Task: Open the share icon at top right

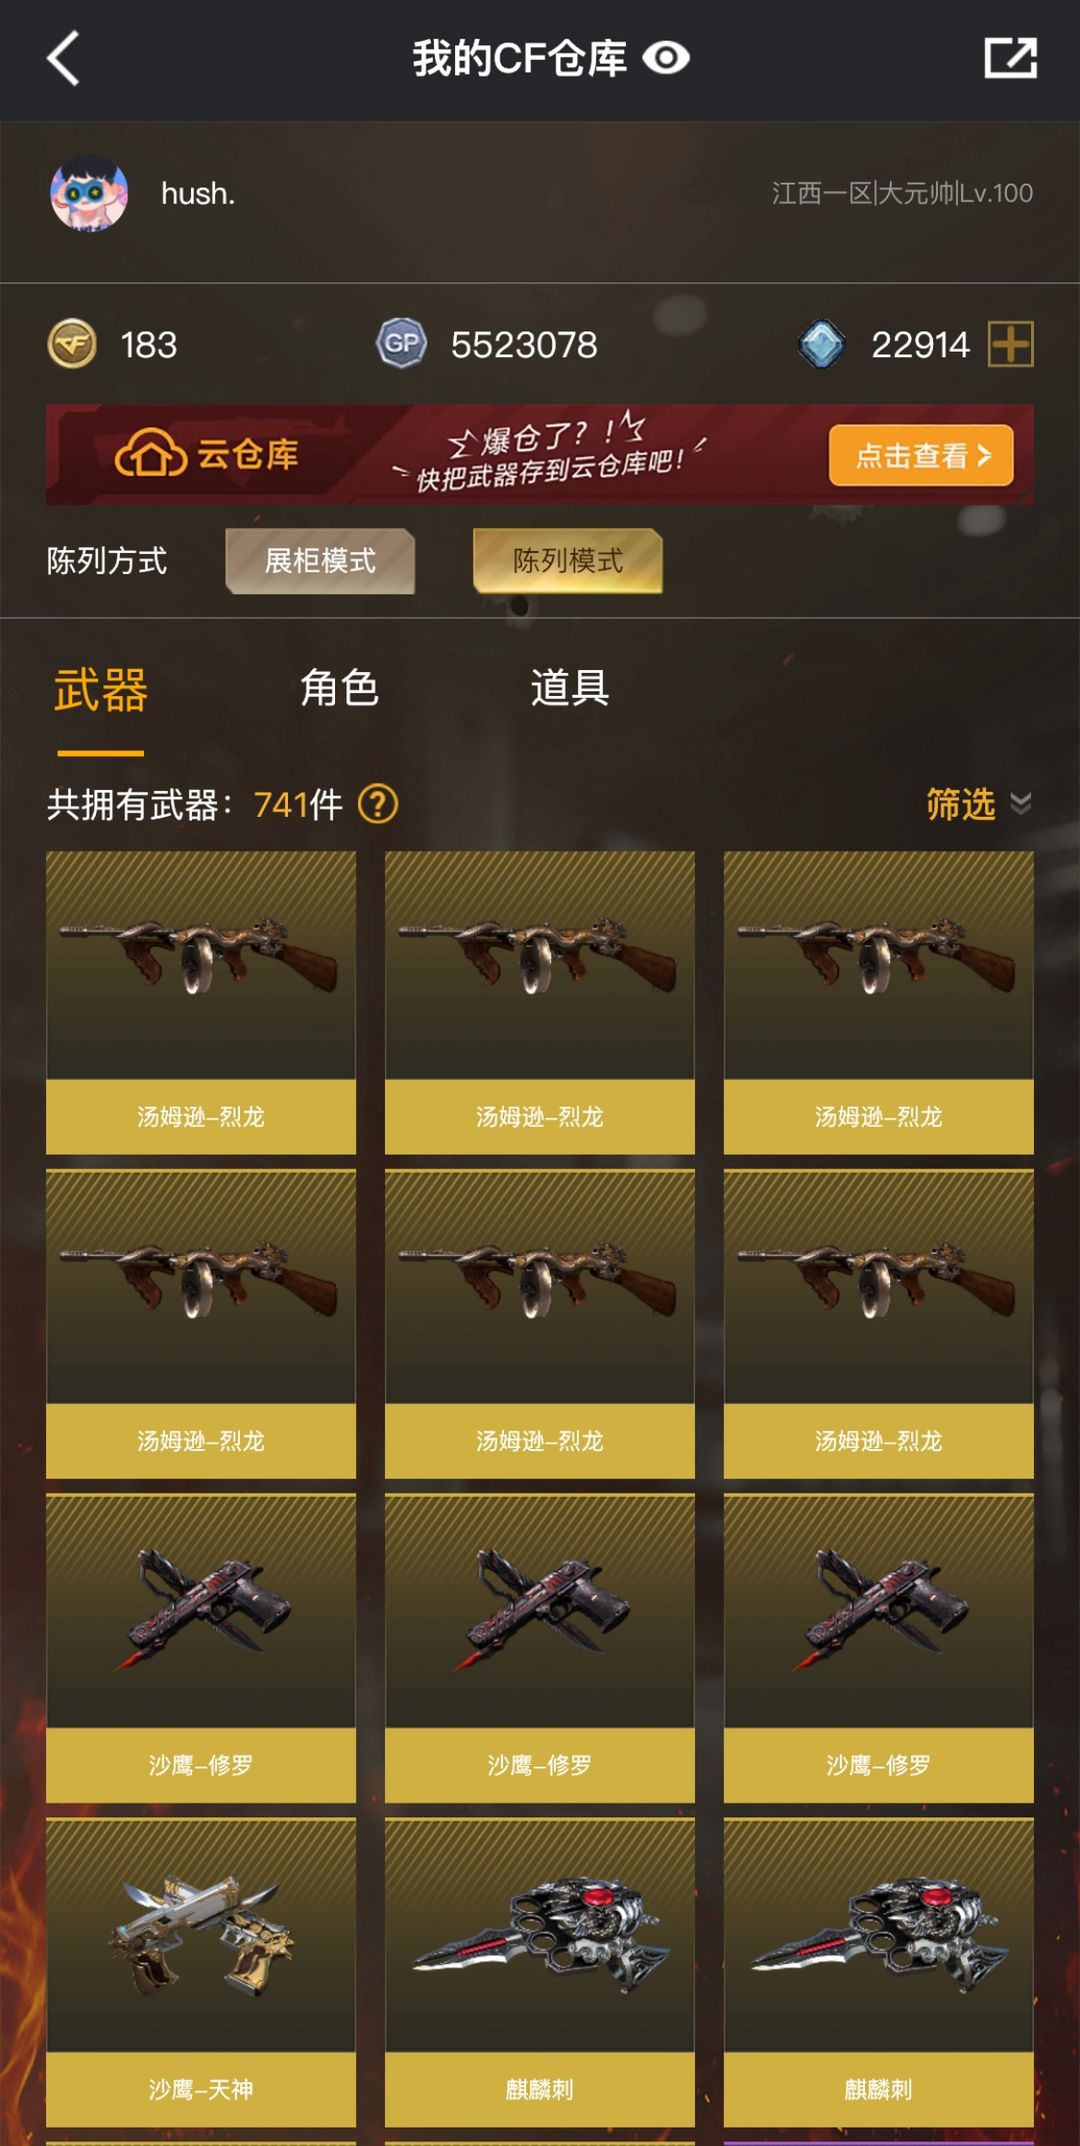Action: click(1010, 58)
